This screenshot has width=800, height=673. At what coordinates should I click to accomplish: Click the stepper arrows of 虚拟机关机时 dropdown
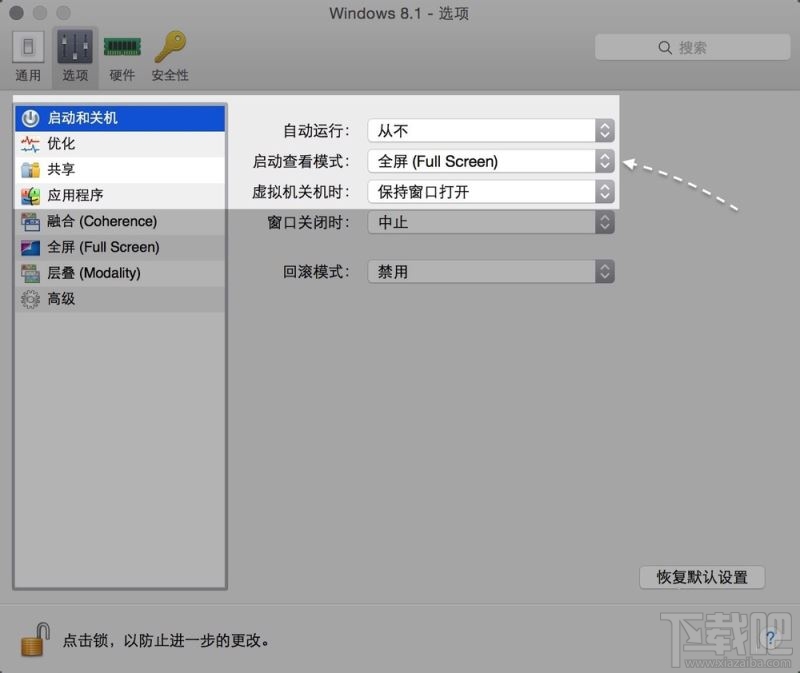[605, 192]
